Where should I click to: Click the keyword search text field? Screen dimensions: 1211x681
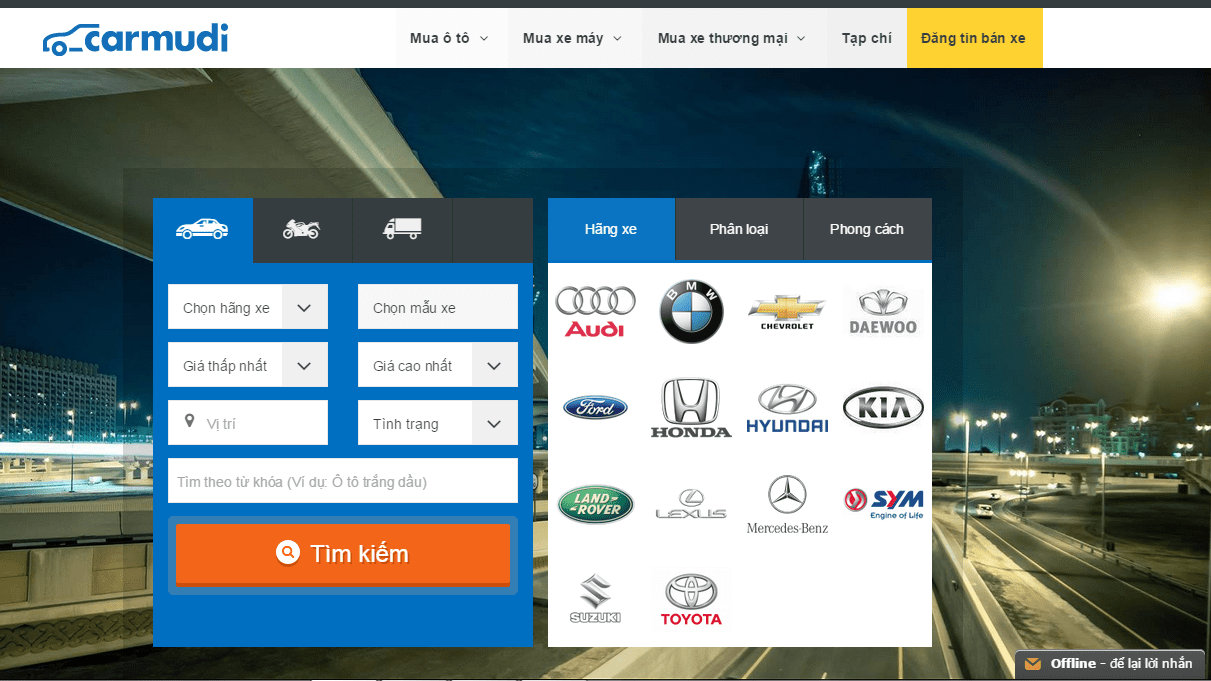click(x=343, y=481)
